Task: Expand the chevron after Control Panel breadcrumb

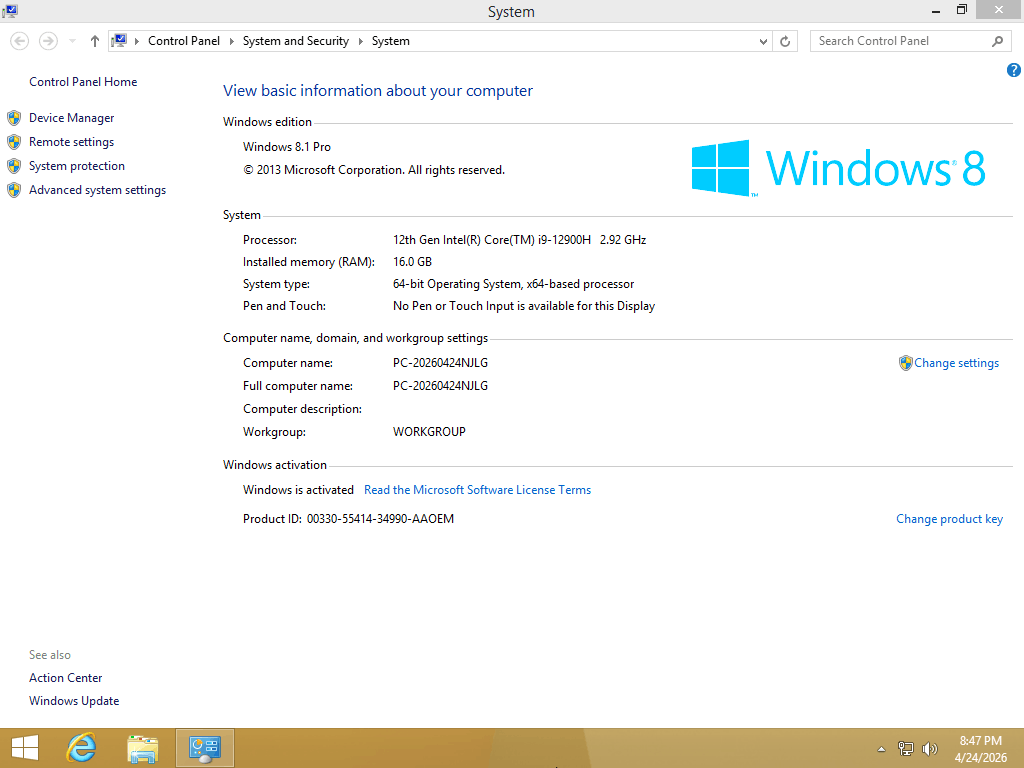Action: (231, 41)
